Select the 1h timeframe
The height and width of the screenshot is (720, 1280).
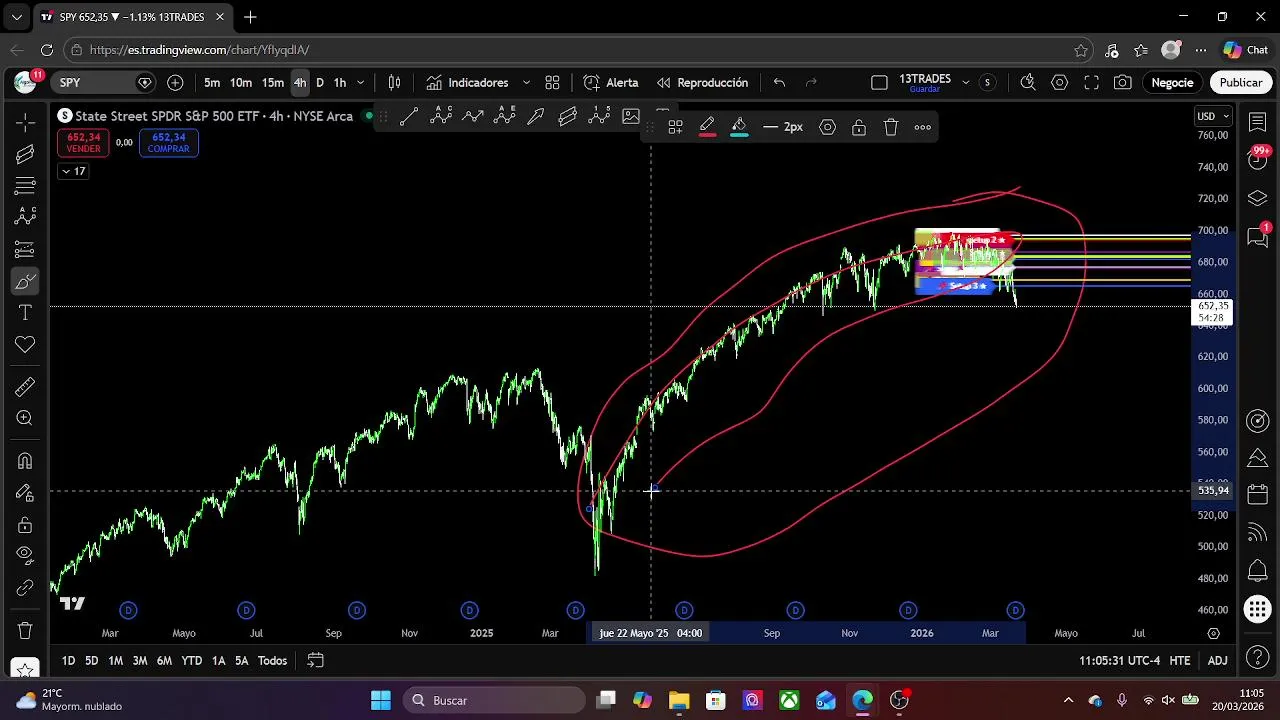coord(340,83)
